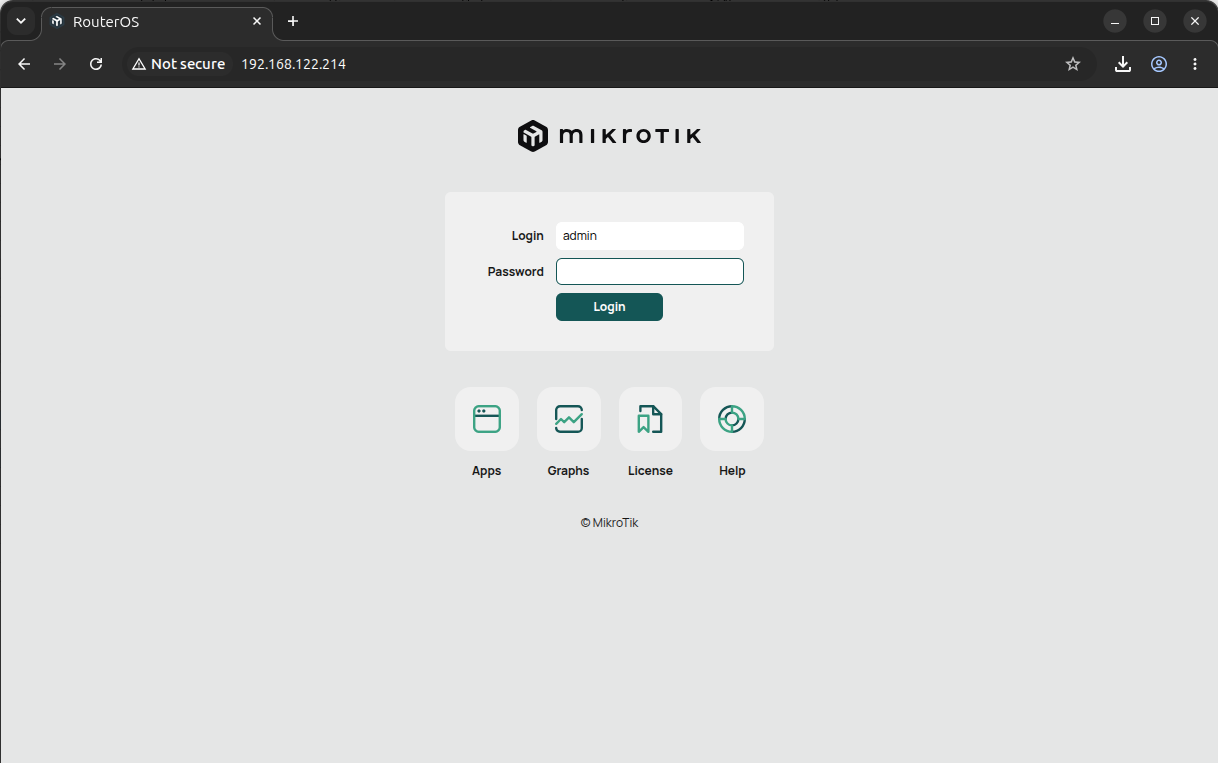Minimize the browser window
This screenshot has width=1218, height=763.
[1115, 21]
